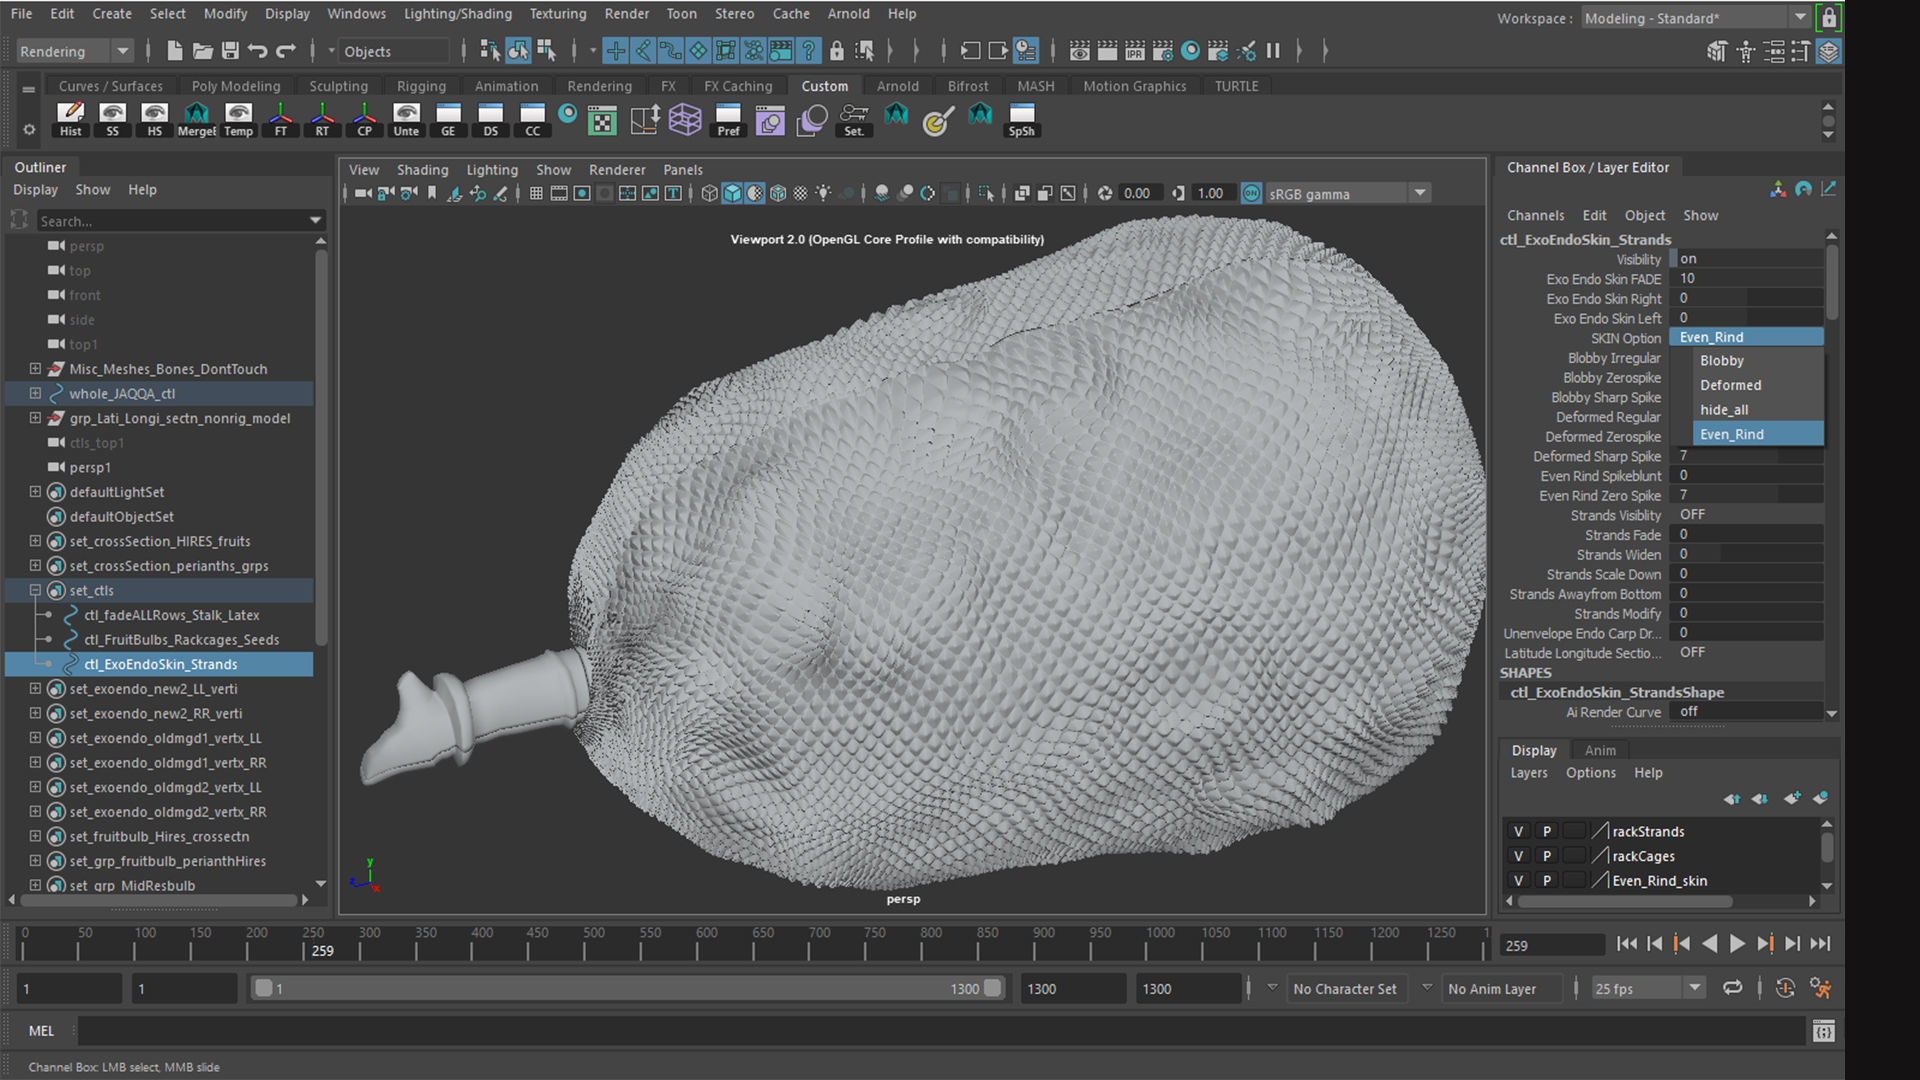Toggle visibility V of rackCages layer
1920x1080 pixels.
point(1518,856)
